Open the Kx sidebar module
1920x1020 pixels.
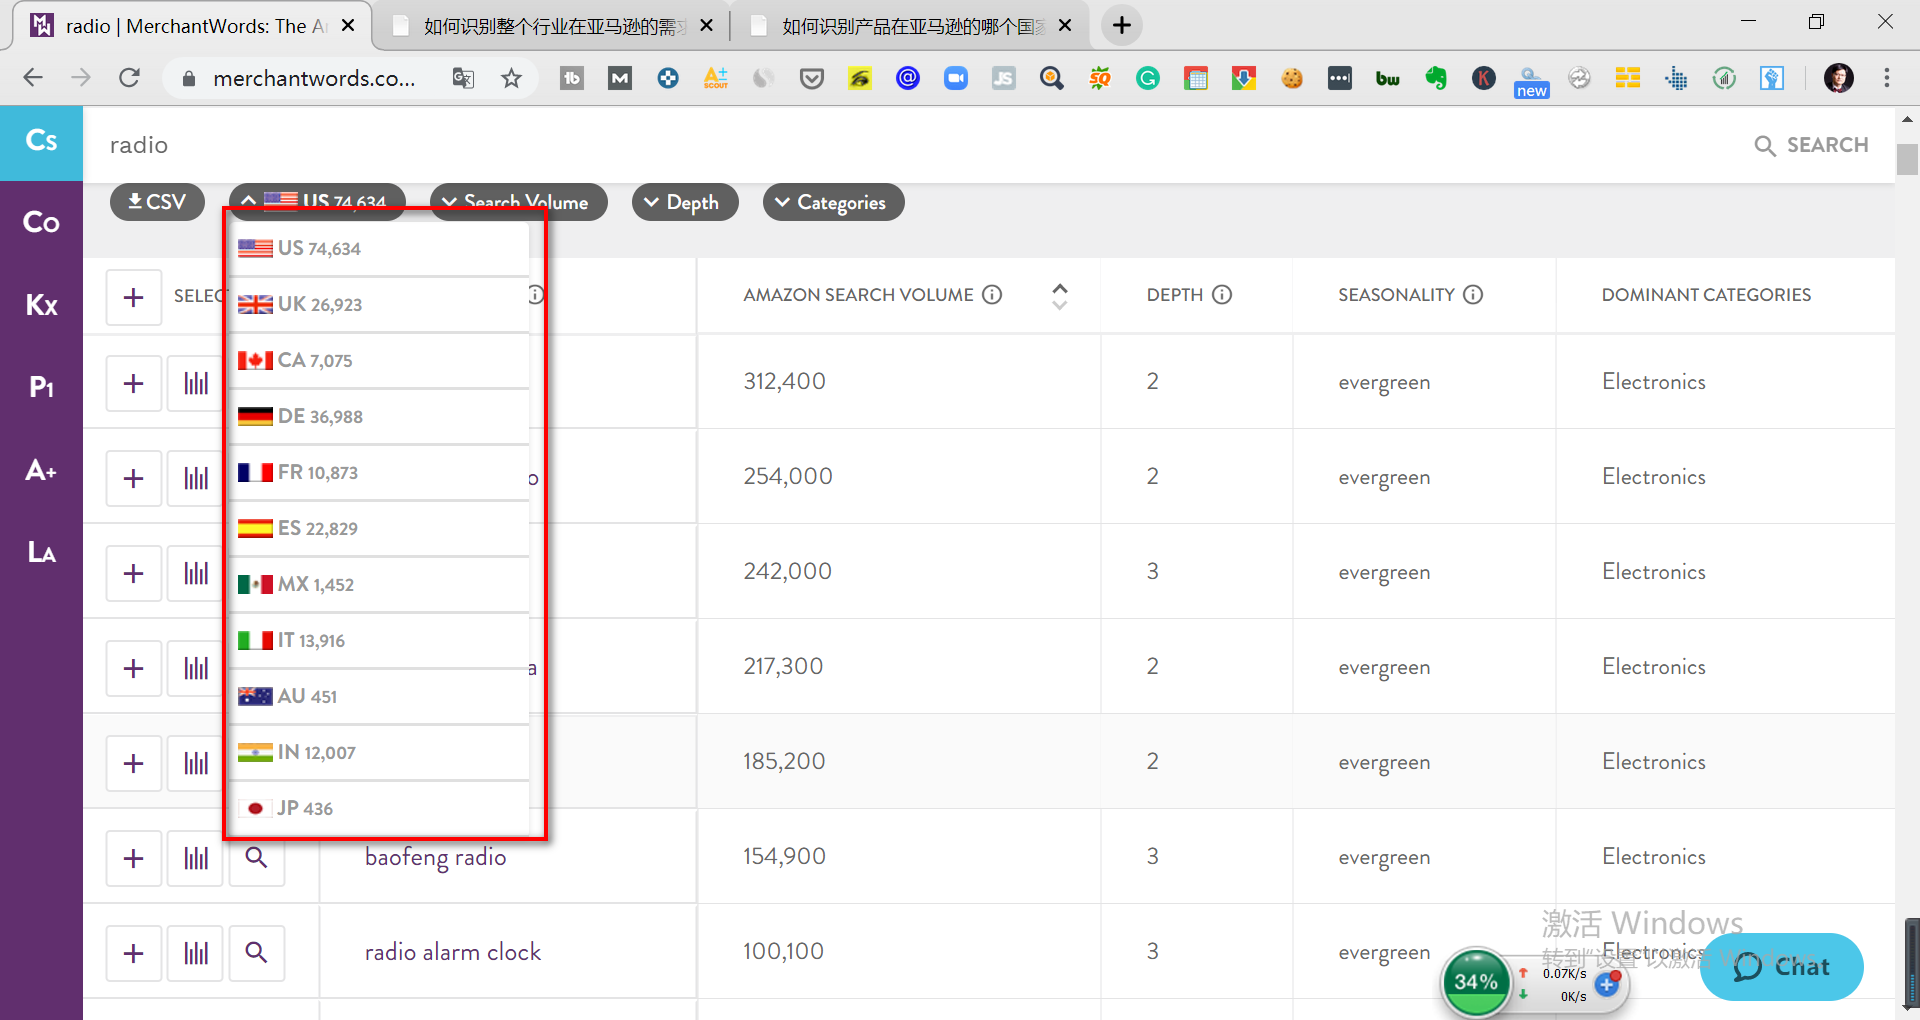(41, 305)
